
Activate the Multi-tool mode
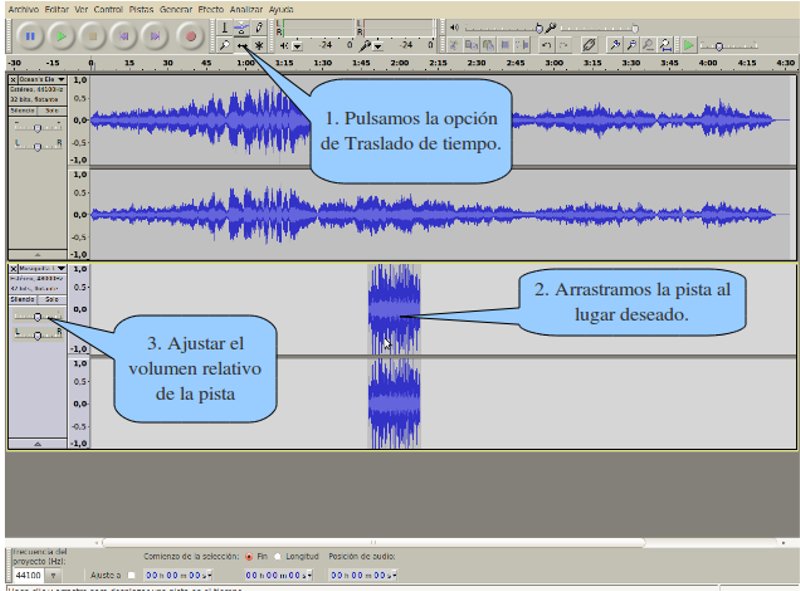(258, 45)
